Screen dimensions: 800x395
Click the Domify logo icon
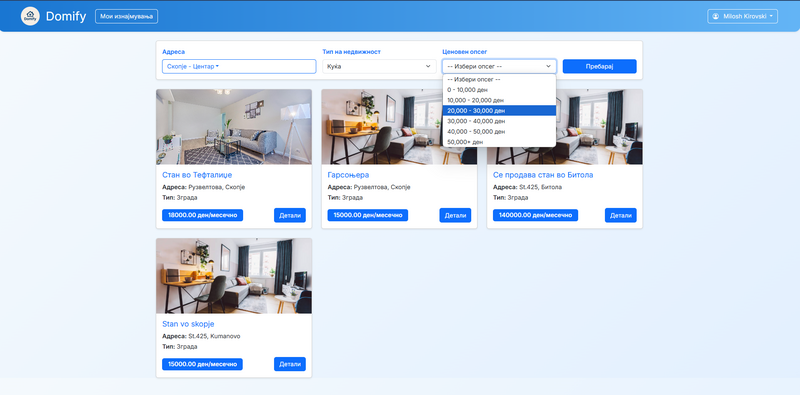click(30, 16)
